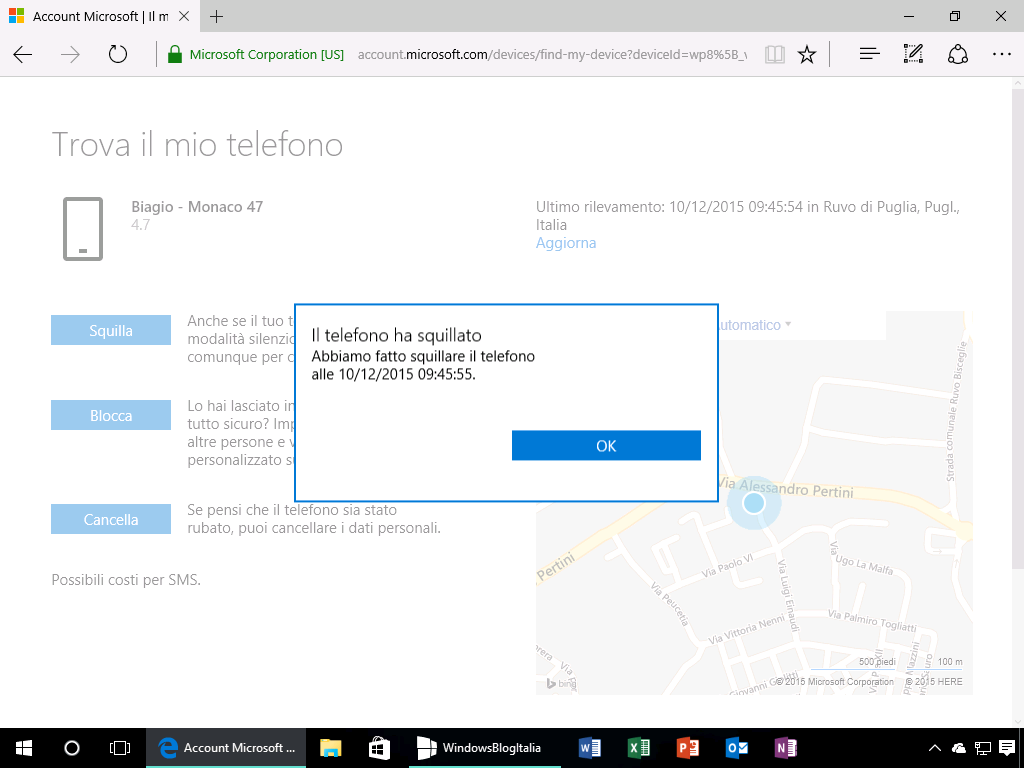1024x783 pixels.
Task: Click the phone device icon
Action: tap(83, 229)
